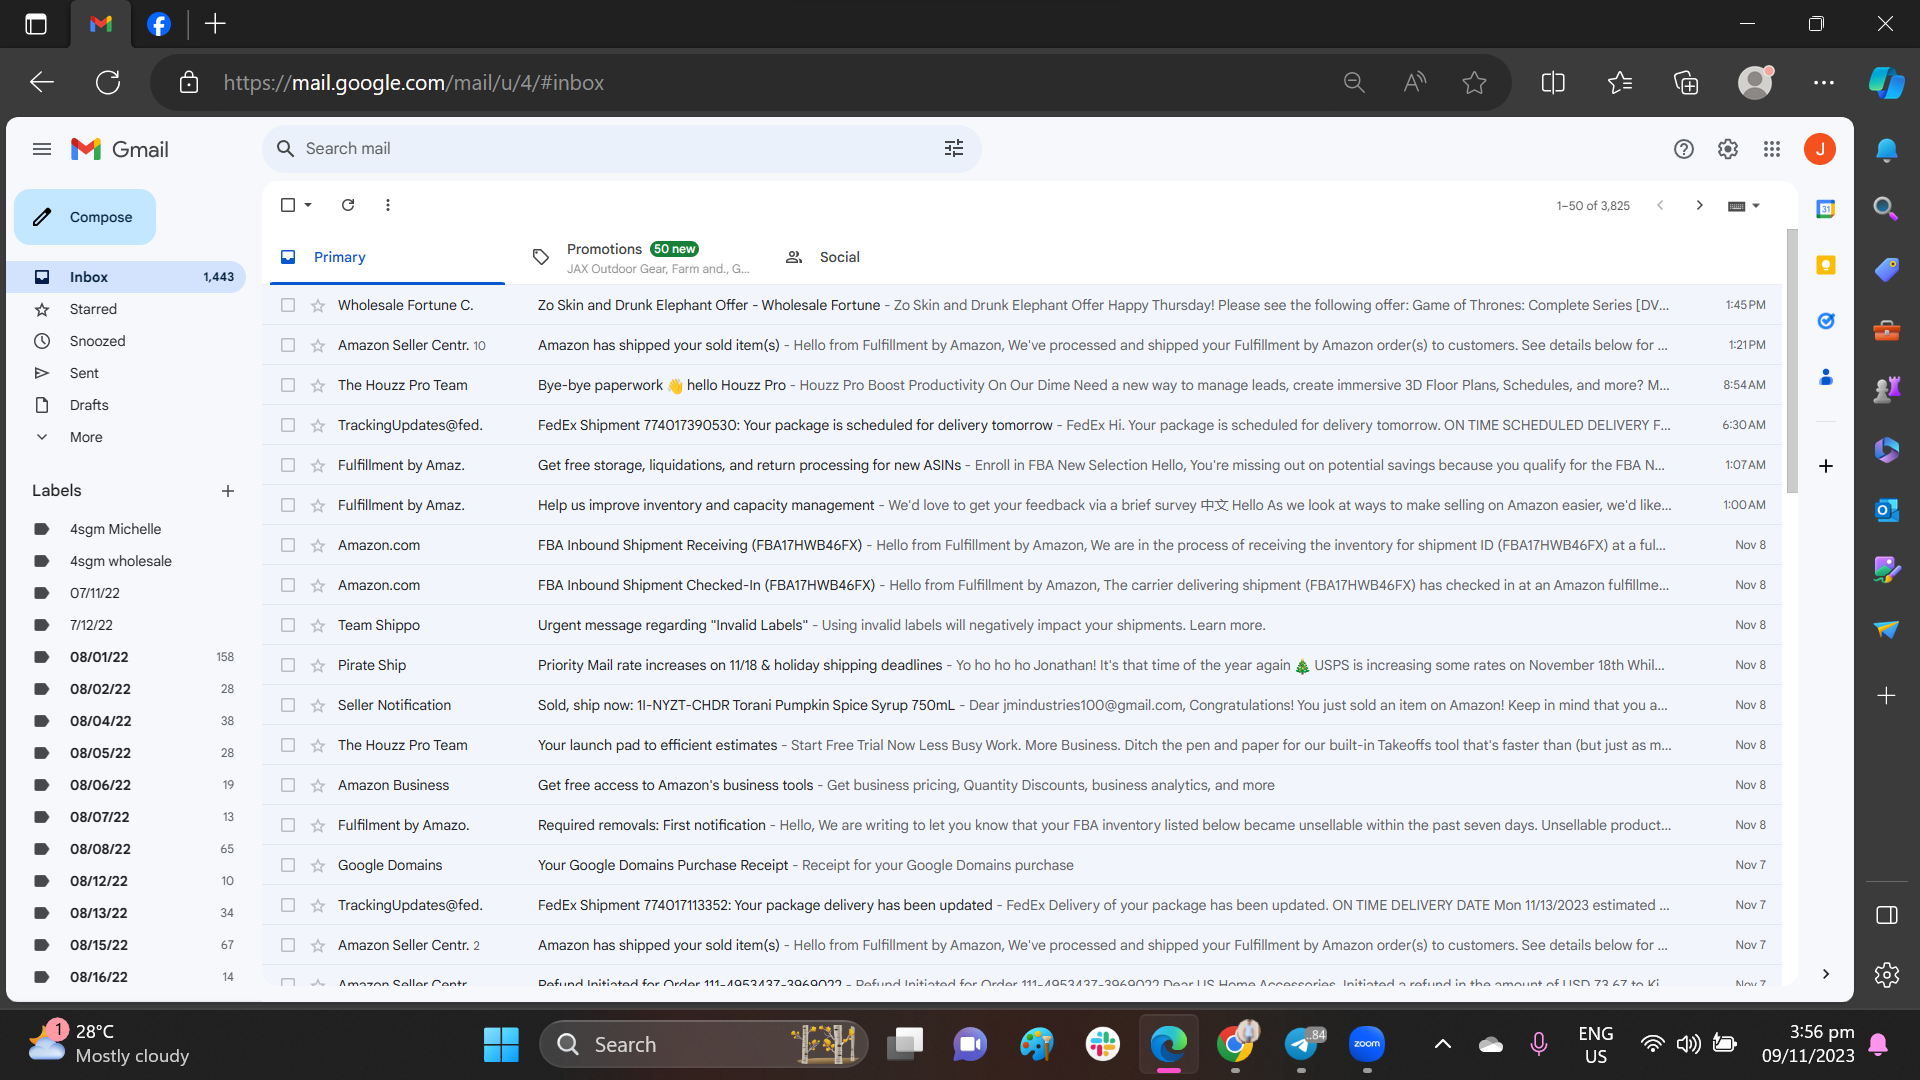The width and height of the screenshot is (1920, 1080).
Task: Open Edge Copilot icon
Action: pyautogui.click(x=1886, y=83)
